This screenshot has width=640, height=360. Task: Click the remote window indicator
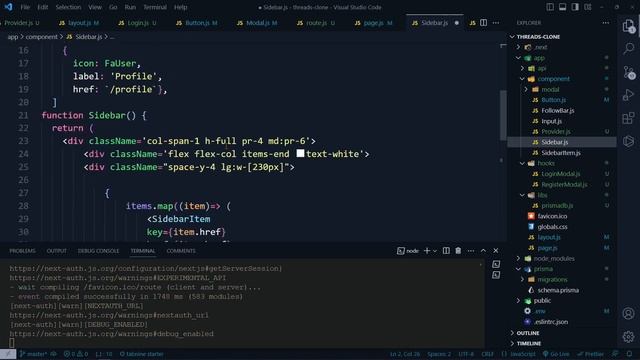[8, 354]
